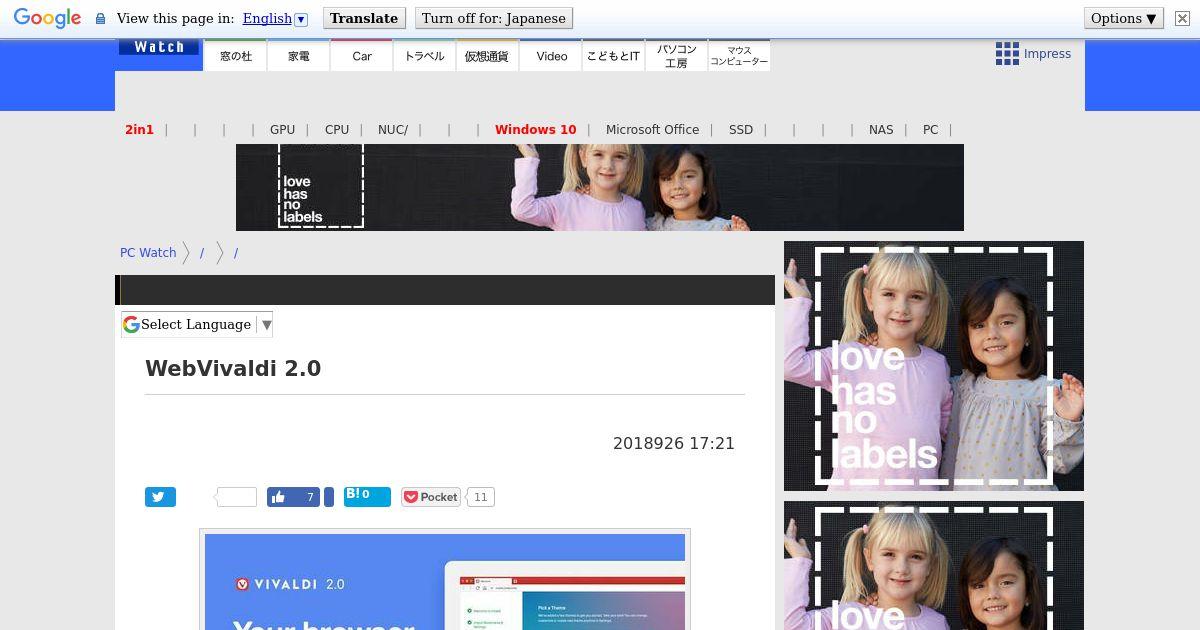Click the Pocket count 11

pyautogui.click(x=481, y=497)
